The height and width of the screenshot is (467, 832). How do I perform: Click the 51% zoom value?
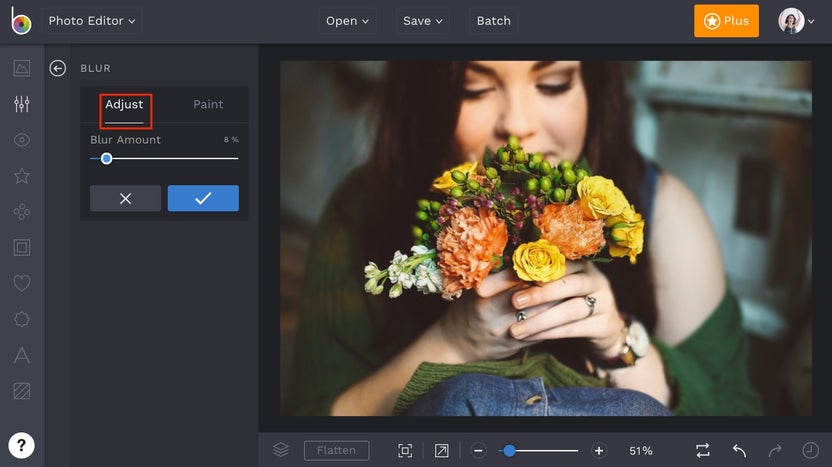point(640,451)
